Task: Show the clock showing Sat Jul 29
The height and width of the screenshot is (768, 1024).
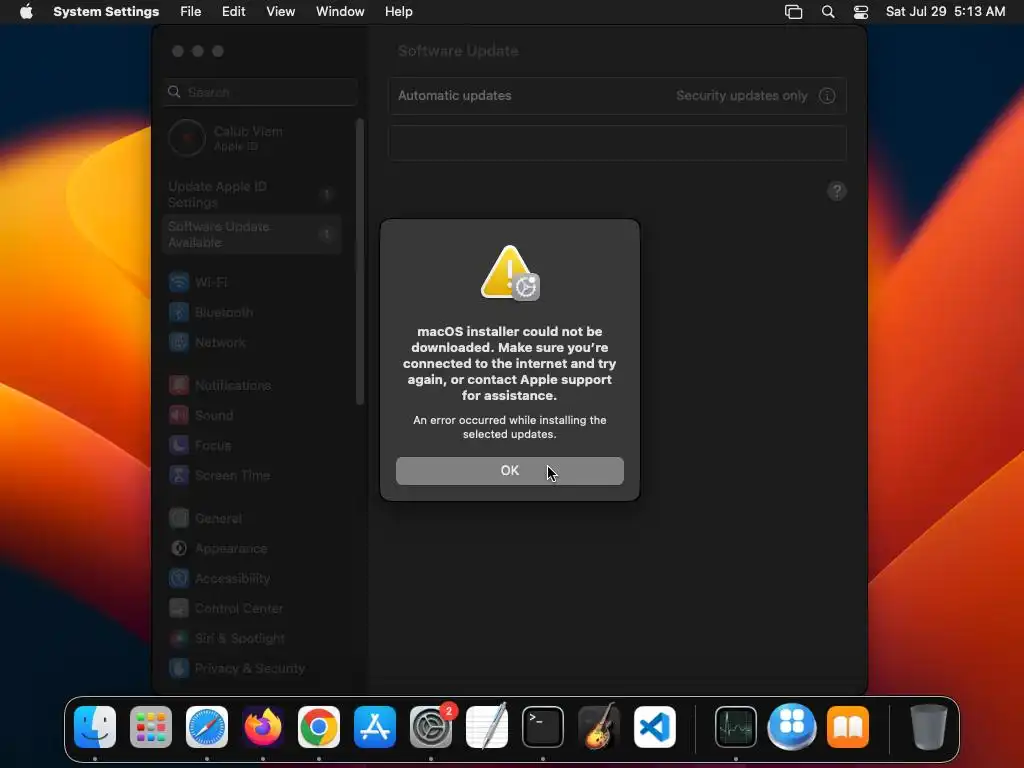Action: [x=945, y=12]
